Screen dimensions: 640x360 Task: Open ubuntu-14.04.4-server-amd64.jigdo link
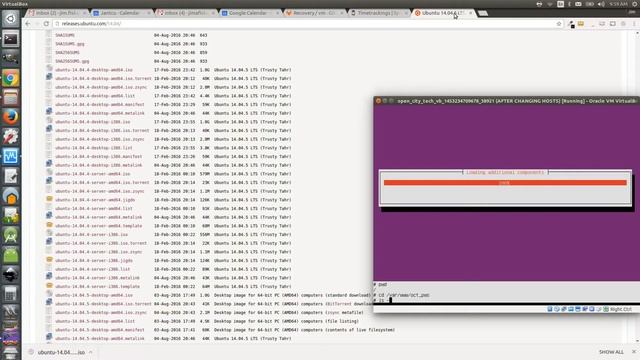coord(95,200)
